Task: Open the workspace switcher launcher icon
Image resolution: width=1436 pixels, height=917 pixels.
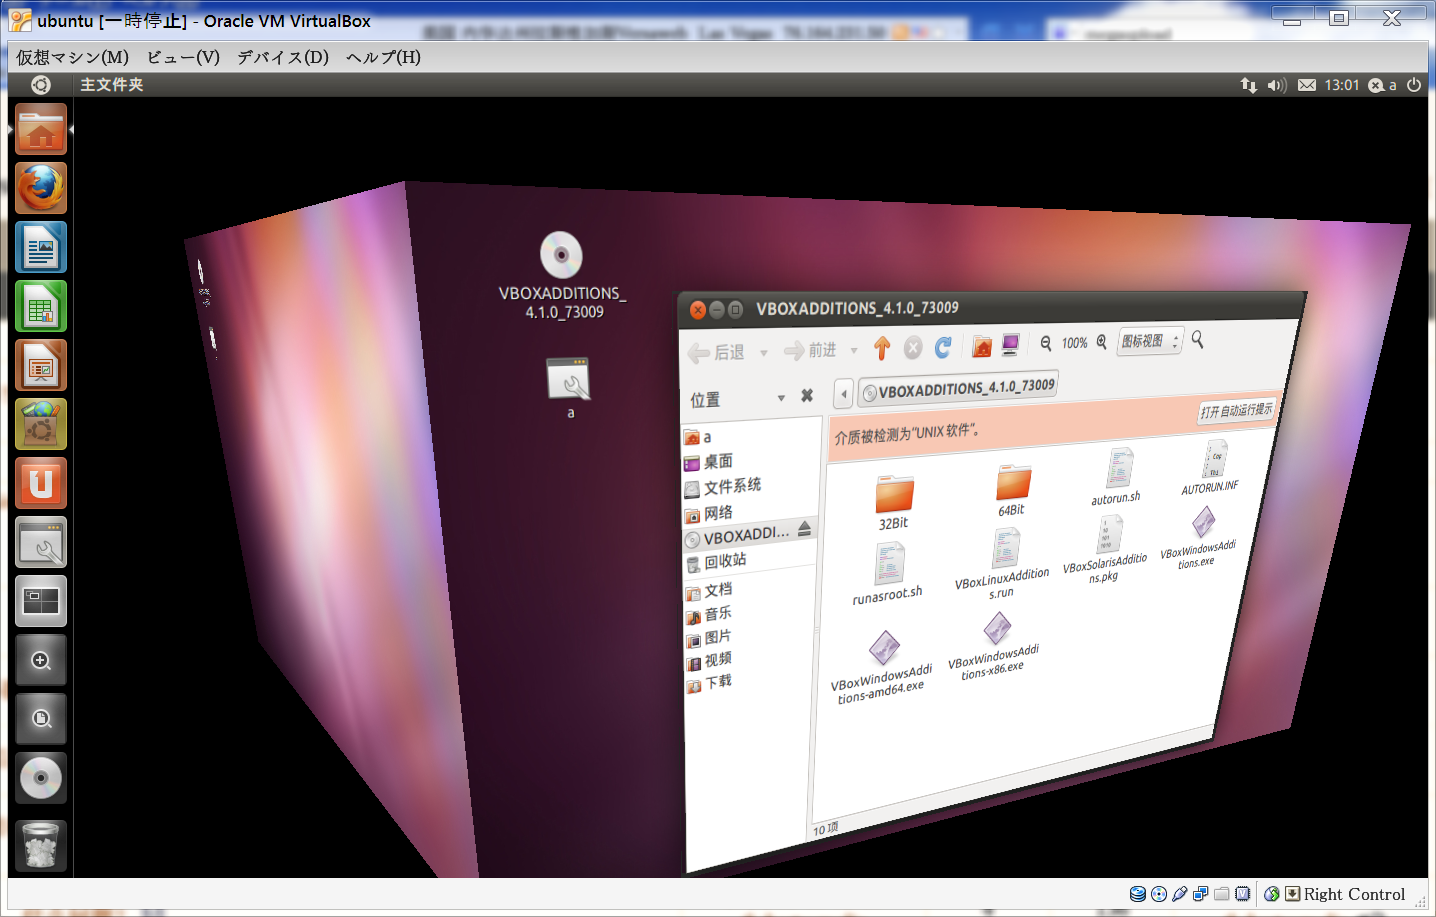Action: [41, 601]
